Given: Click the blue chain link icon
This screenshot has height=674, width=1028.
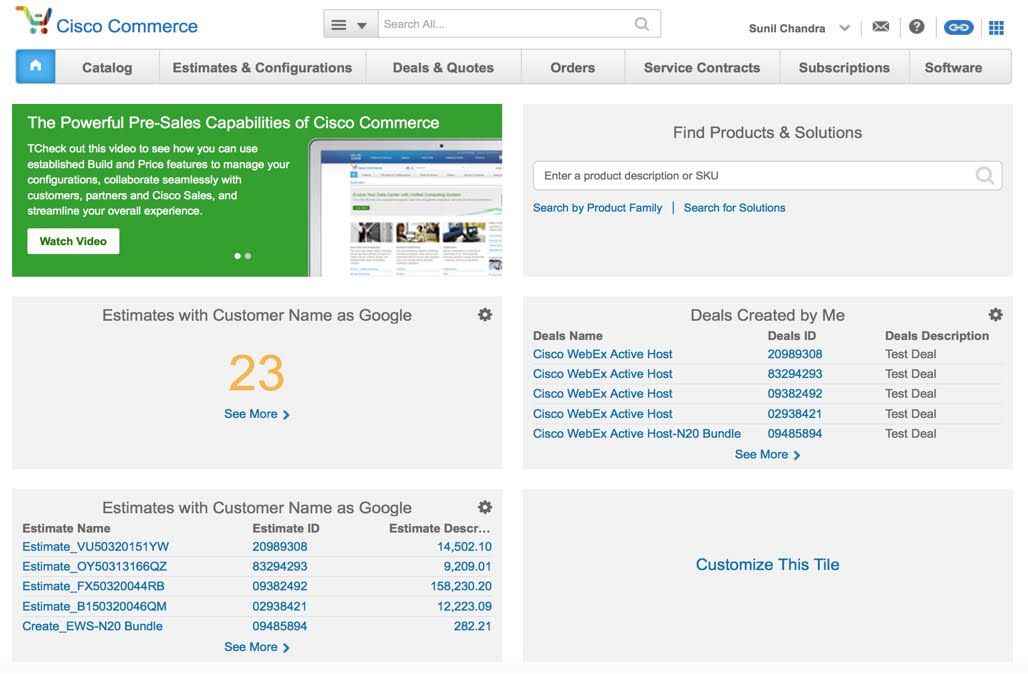Looking at the screenshot, I should pyautogui.click(x=959, y=27).
